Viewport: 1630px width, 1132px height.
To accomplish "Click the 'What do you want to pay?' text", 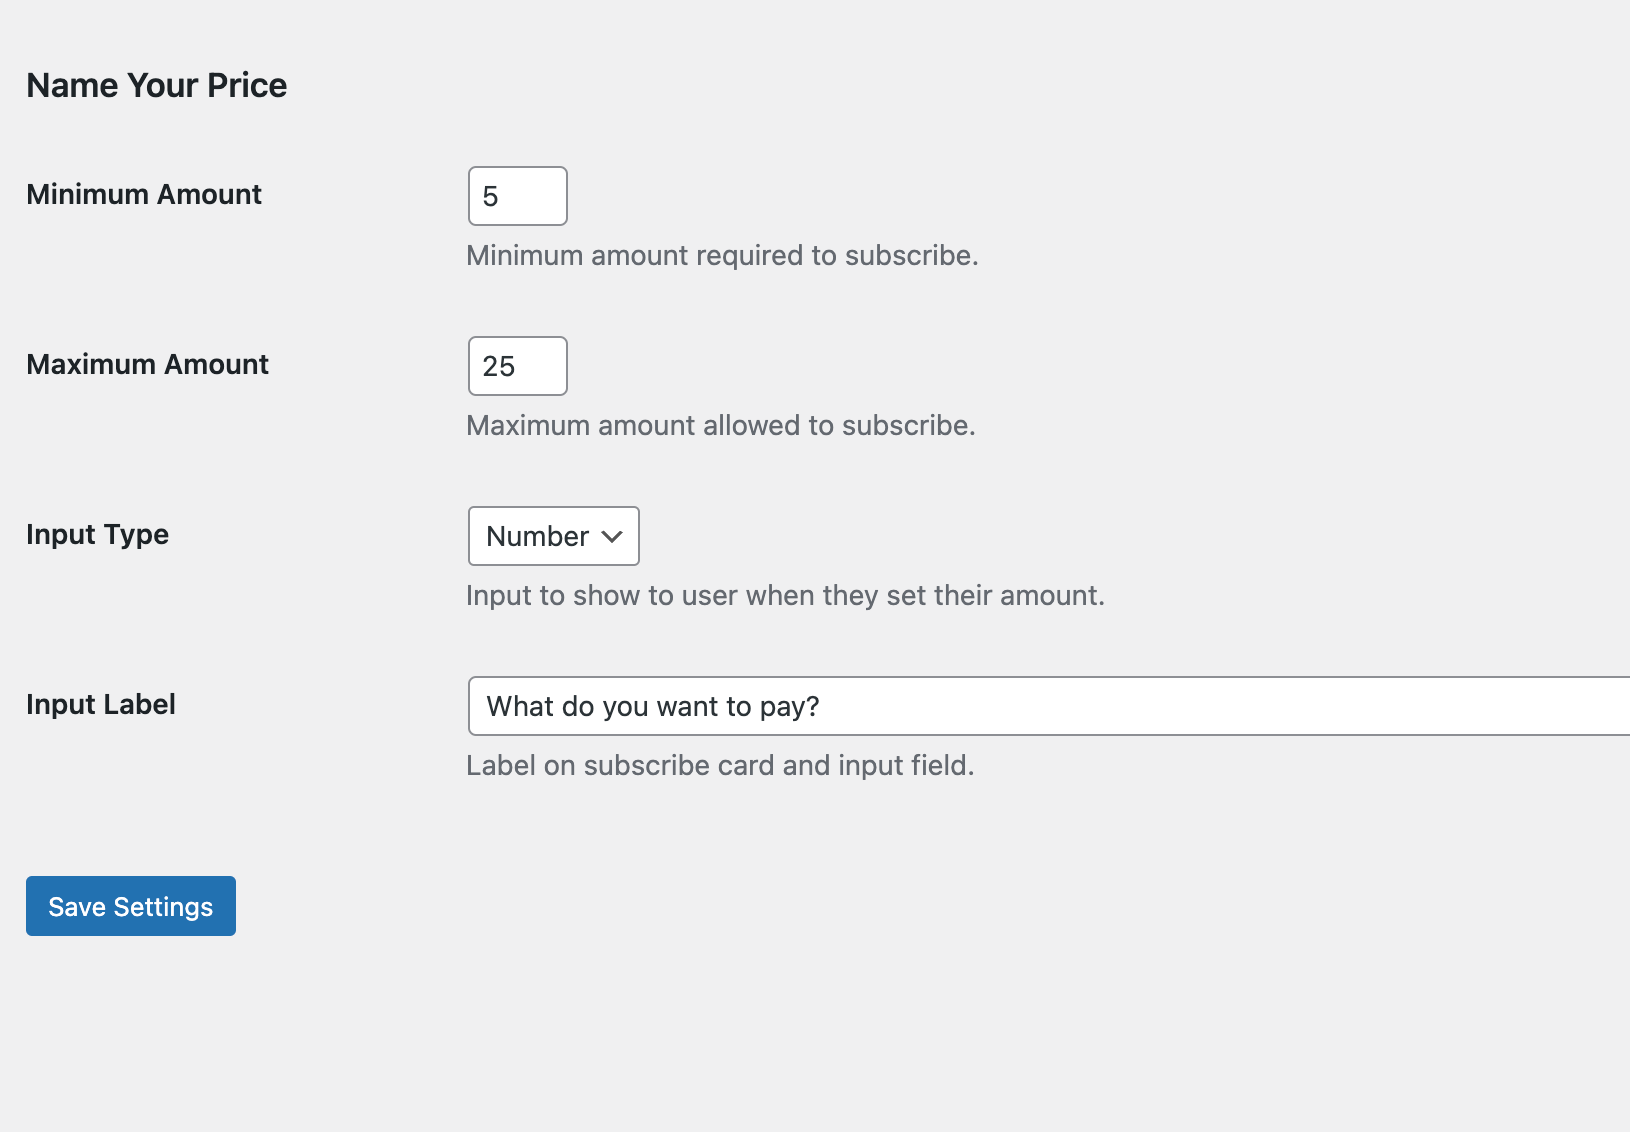I will (x=653, y=706).
